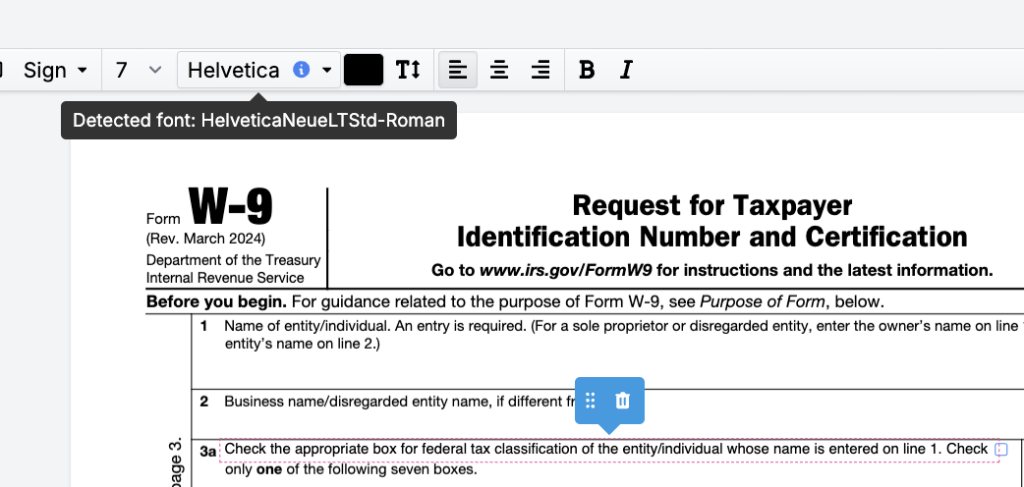Click 'Department of the Treasury' text
This screenshot has width=1024, height=487.
pyautogui.click(x=233, y=260)
